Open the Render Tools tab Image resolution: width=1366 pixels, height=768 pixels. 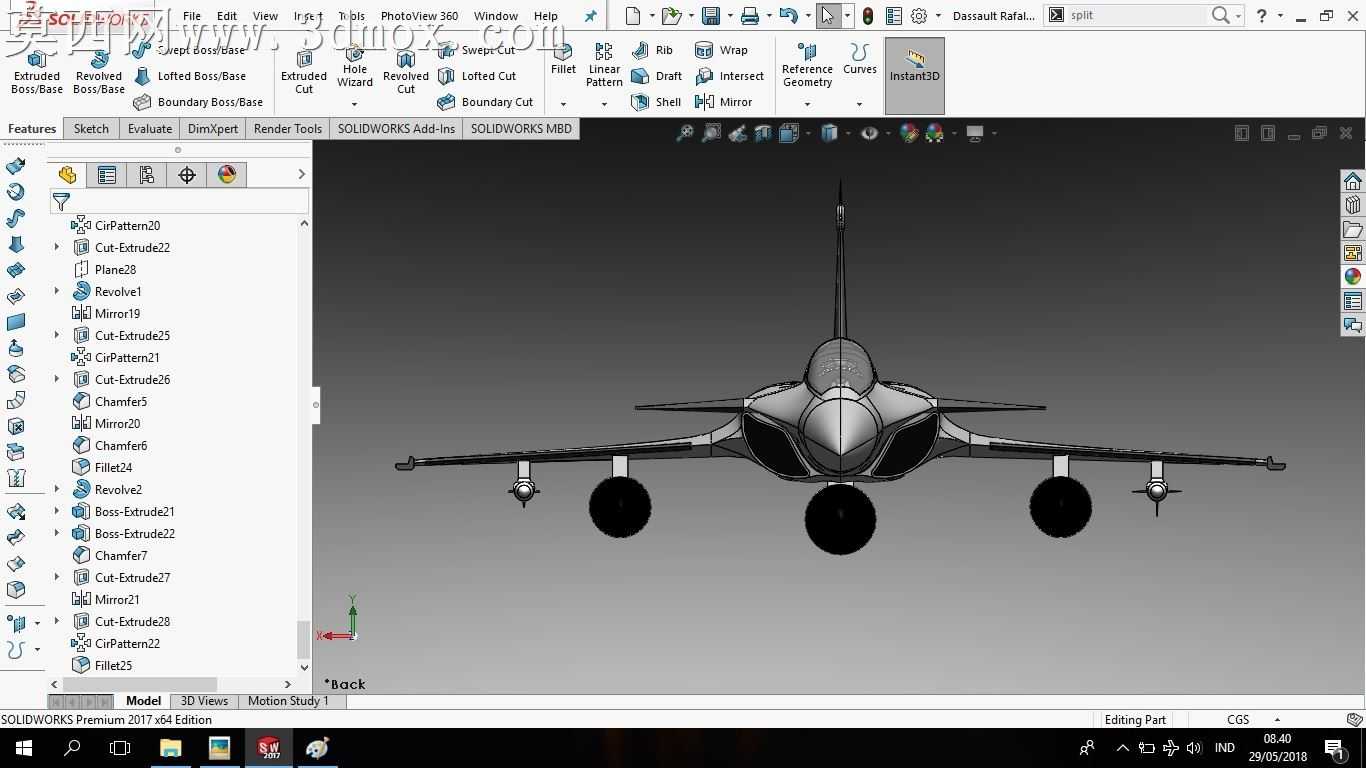pyautogui.click(x=288, y=128)
